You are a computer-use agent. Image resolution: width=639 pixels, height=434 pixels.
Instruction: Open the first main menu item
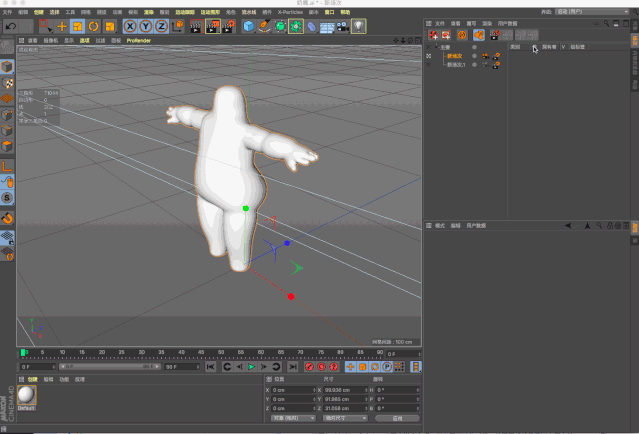tap(7, 12)
